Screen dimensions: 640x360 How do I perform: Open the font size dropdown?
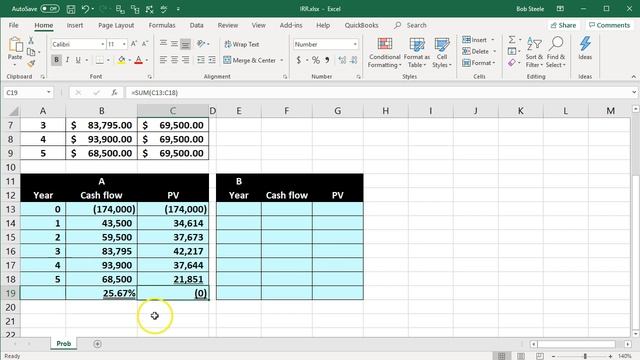click(x=124, y=44)
